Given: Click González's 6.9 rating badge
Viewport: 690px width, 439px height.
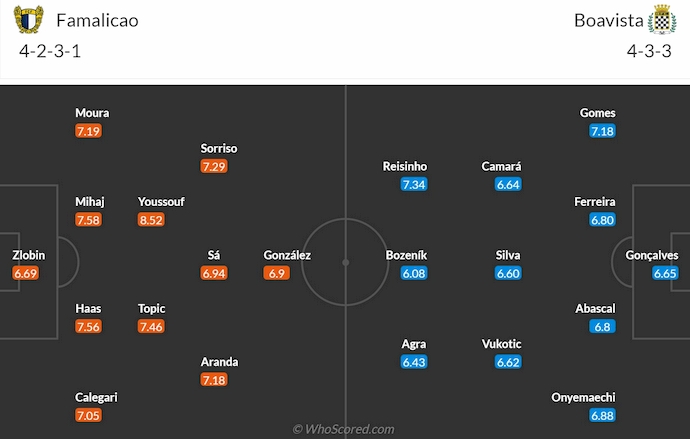Looking at the screenshot, I should (279, 272).
